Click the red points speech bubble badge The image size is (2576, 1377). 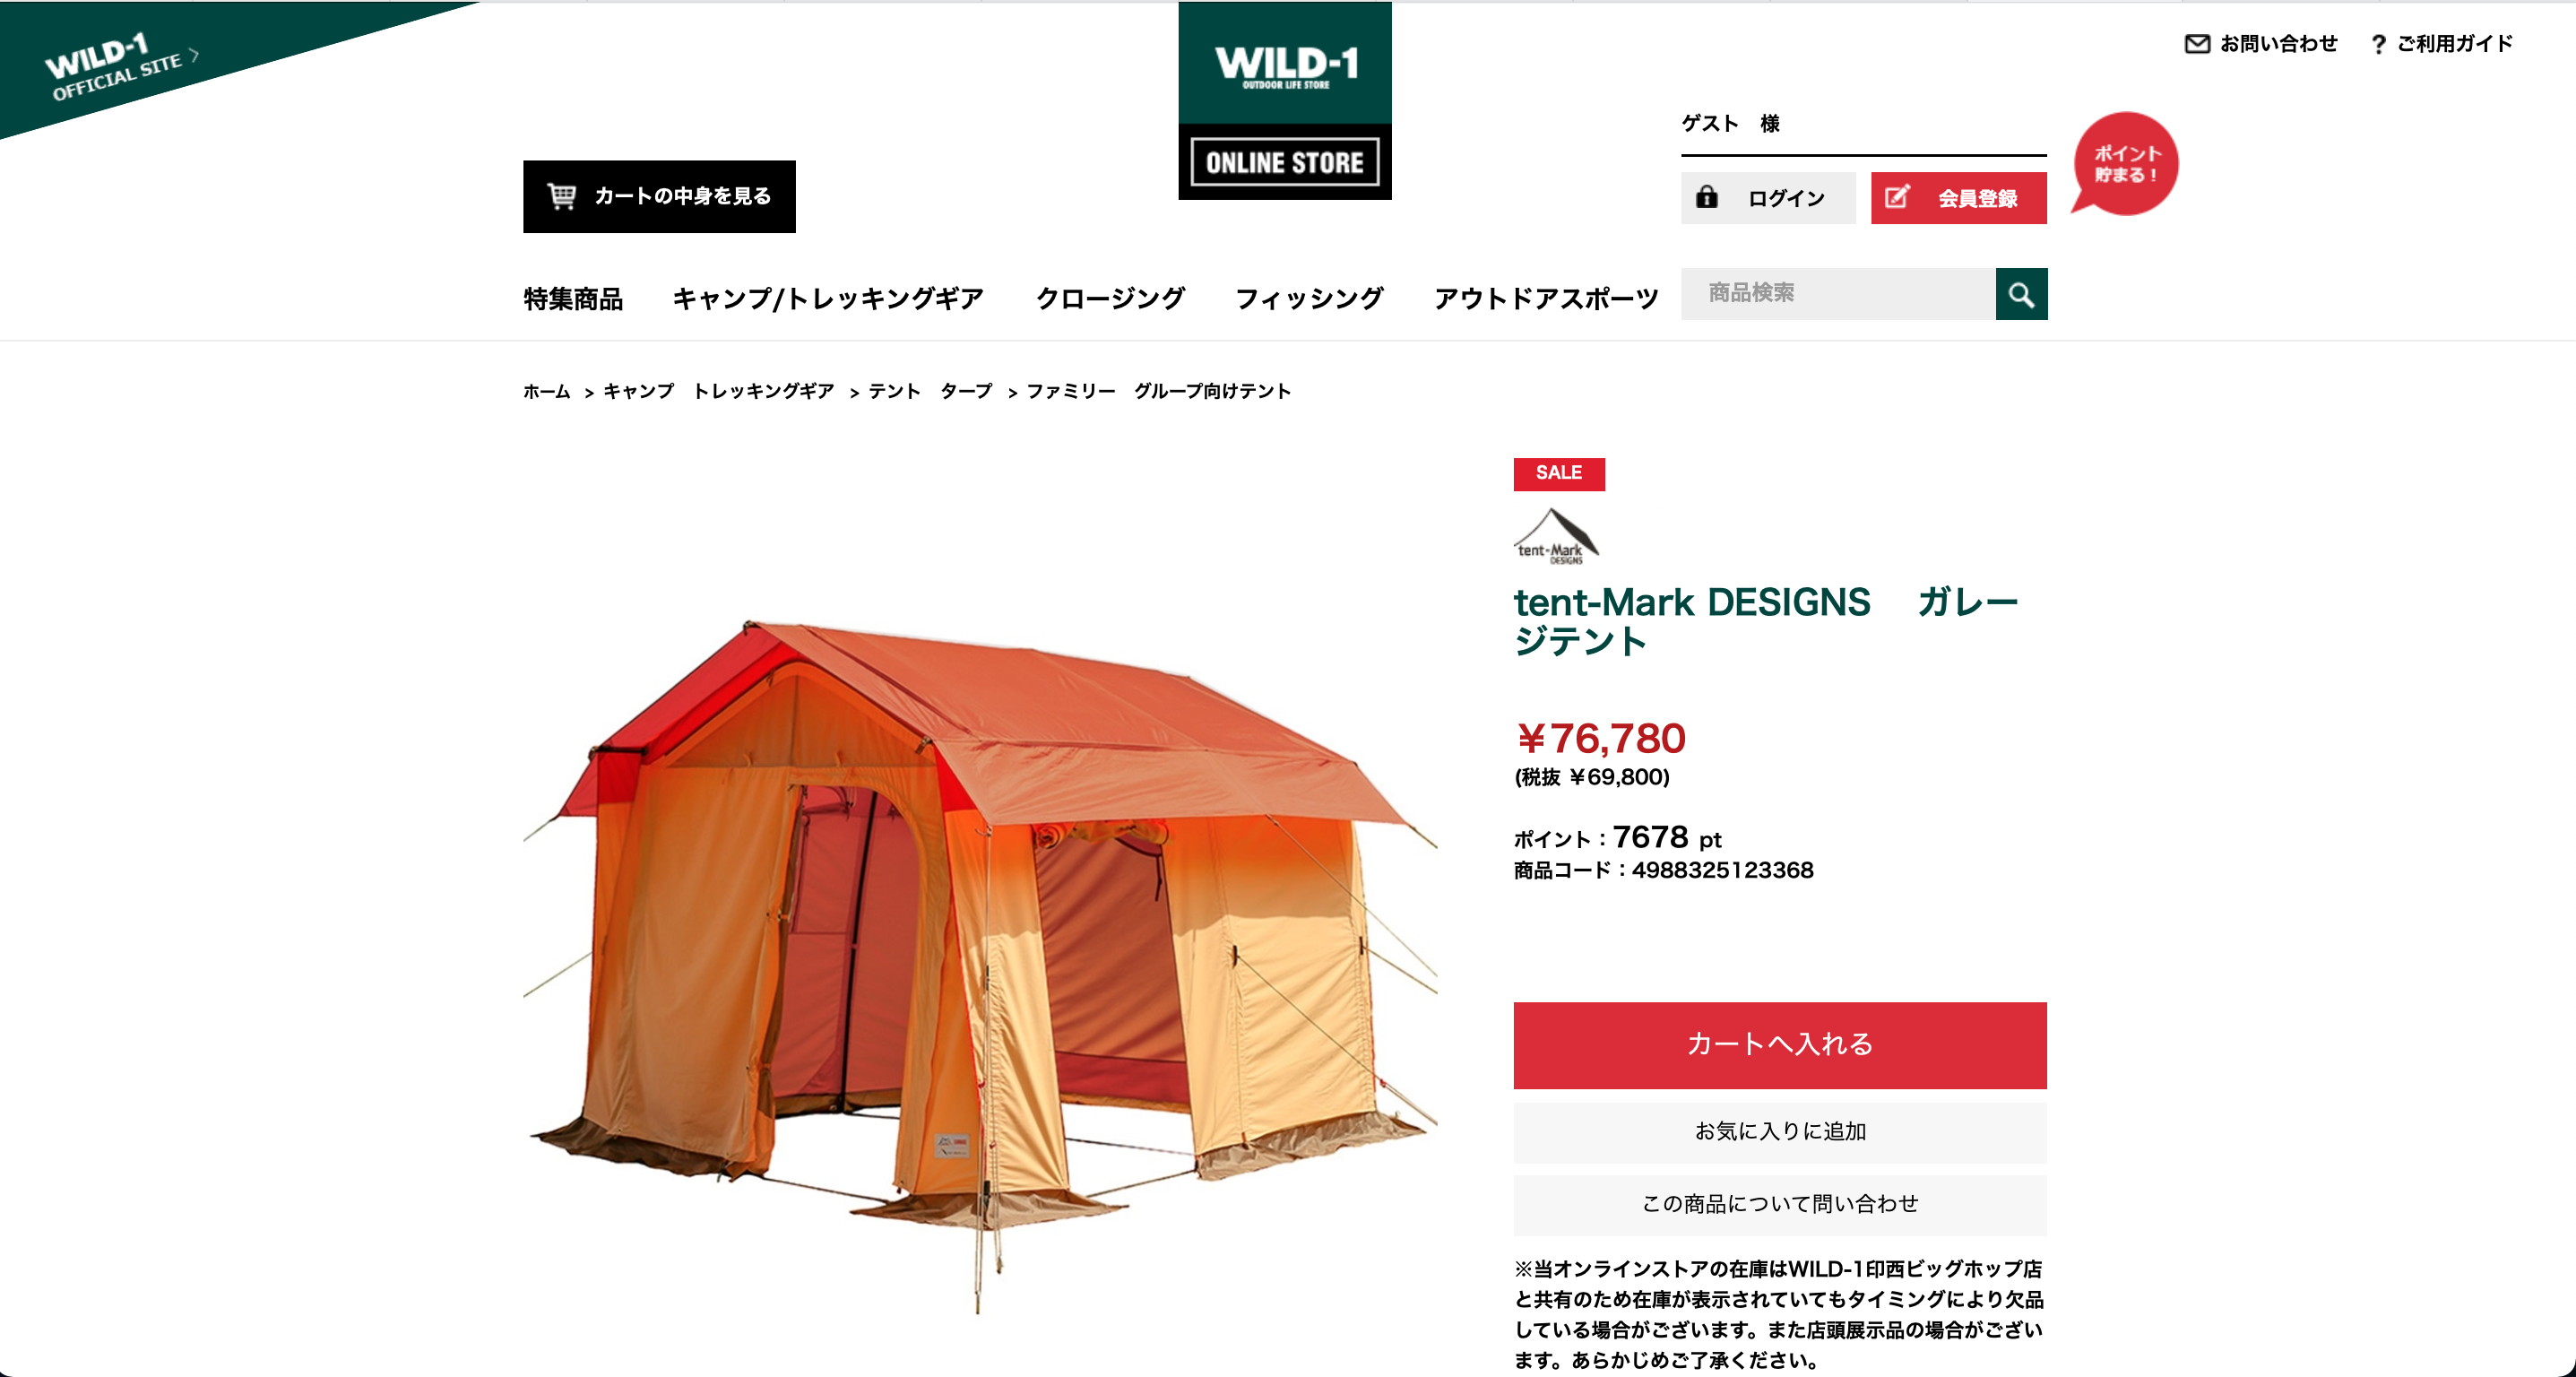(2124, 163)
